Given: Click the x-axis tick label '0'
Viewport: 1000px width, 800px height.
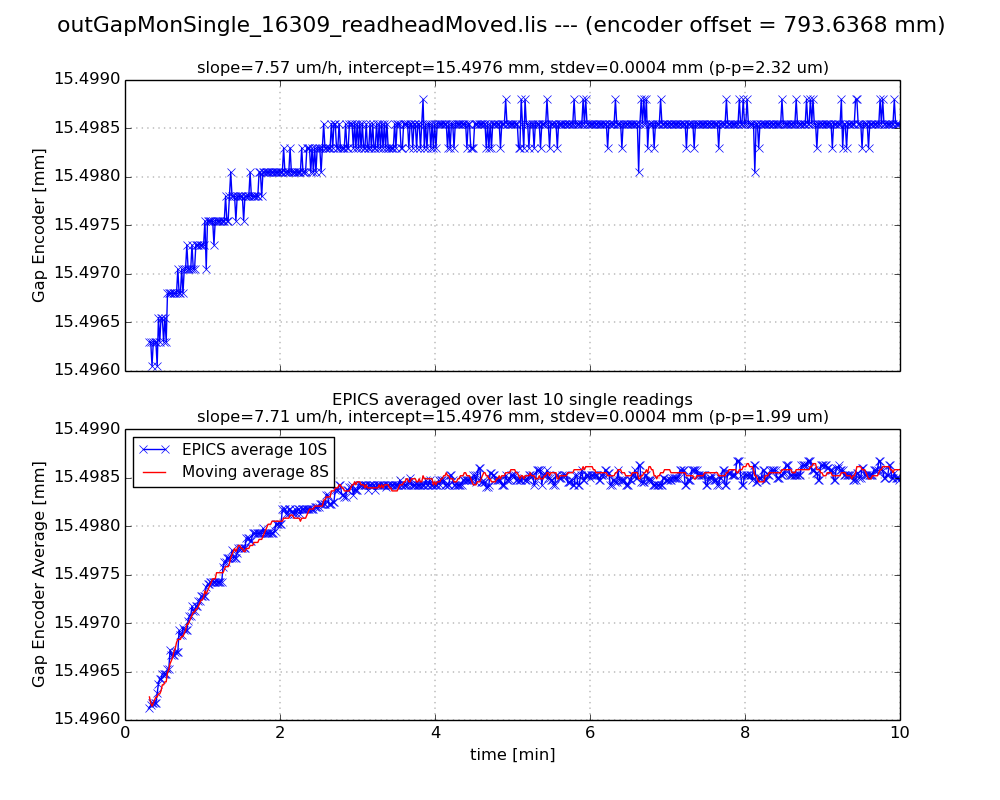Looking at the screenshot, I should coord(125,732).
